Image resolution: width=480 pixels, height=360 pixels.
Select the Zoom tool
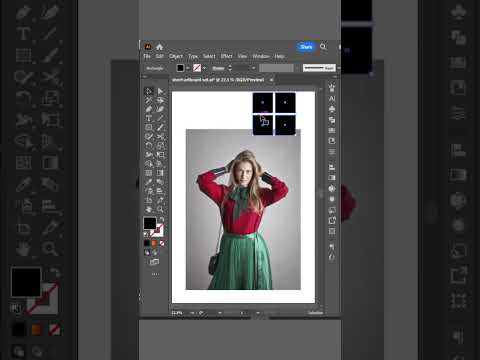160,209
